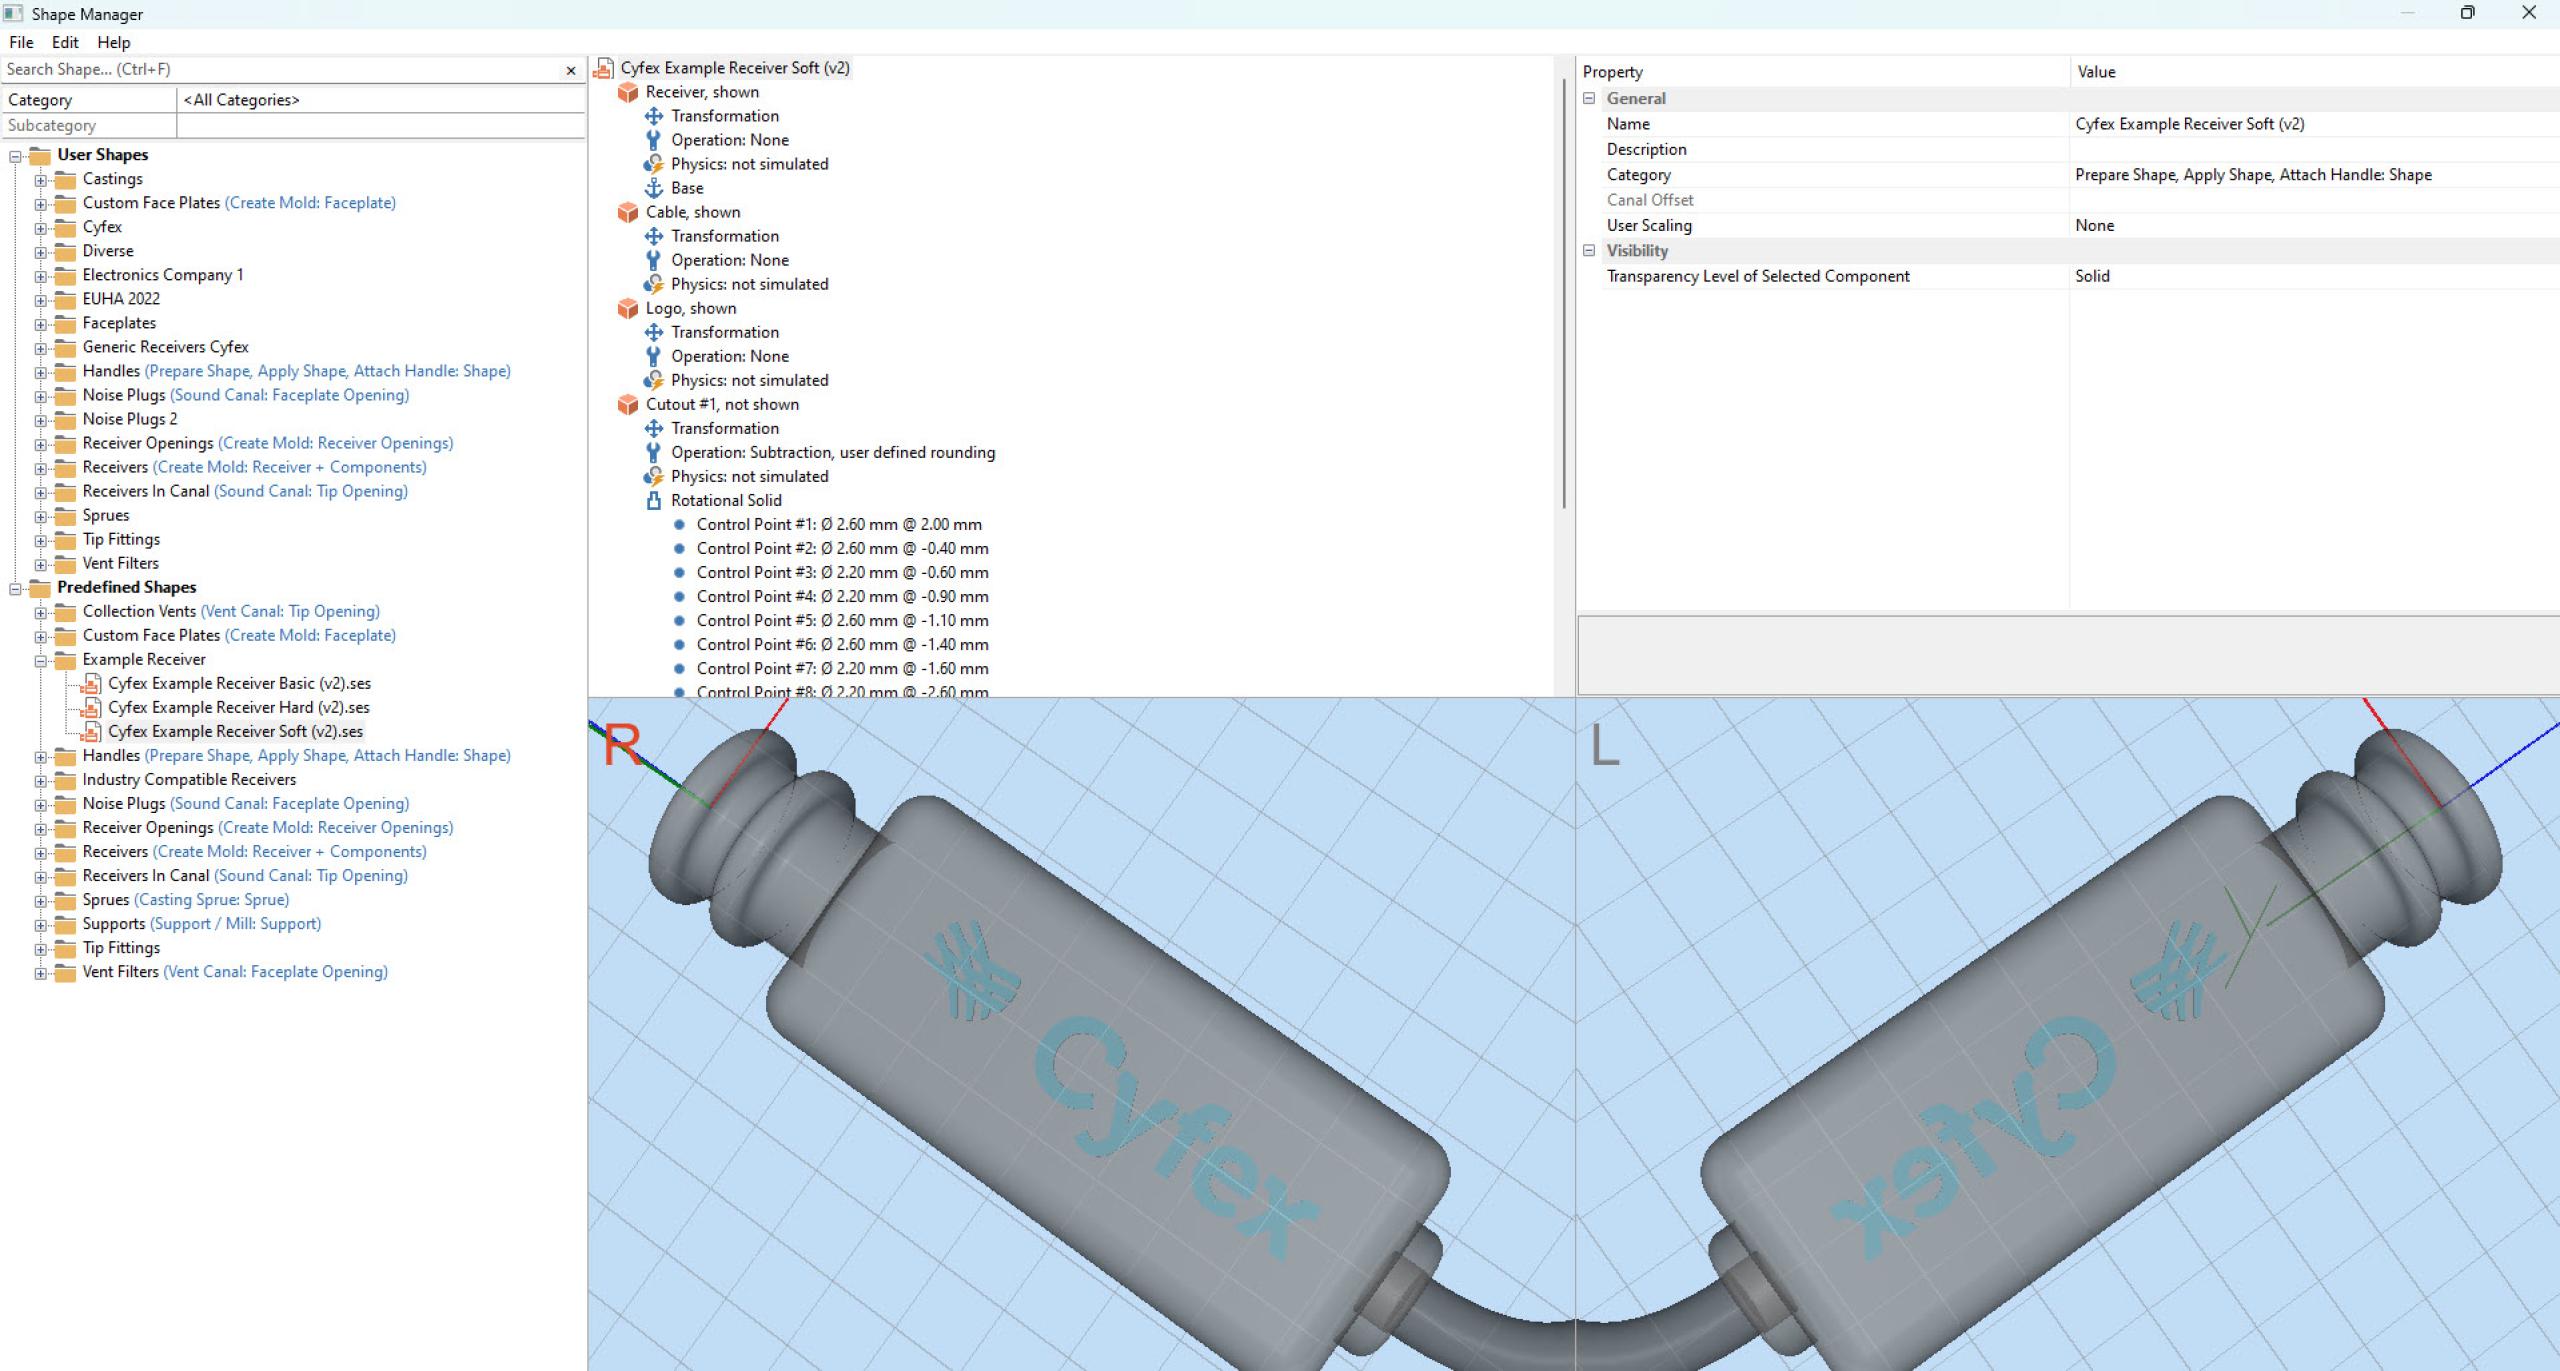Show the hidden Cutout #1 component

point(628,404)
